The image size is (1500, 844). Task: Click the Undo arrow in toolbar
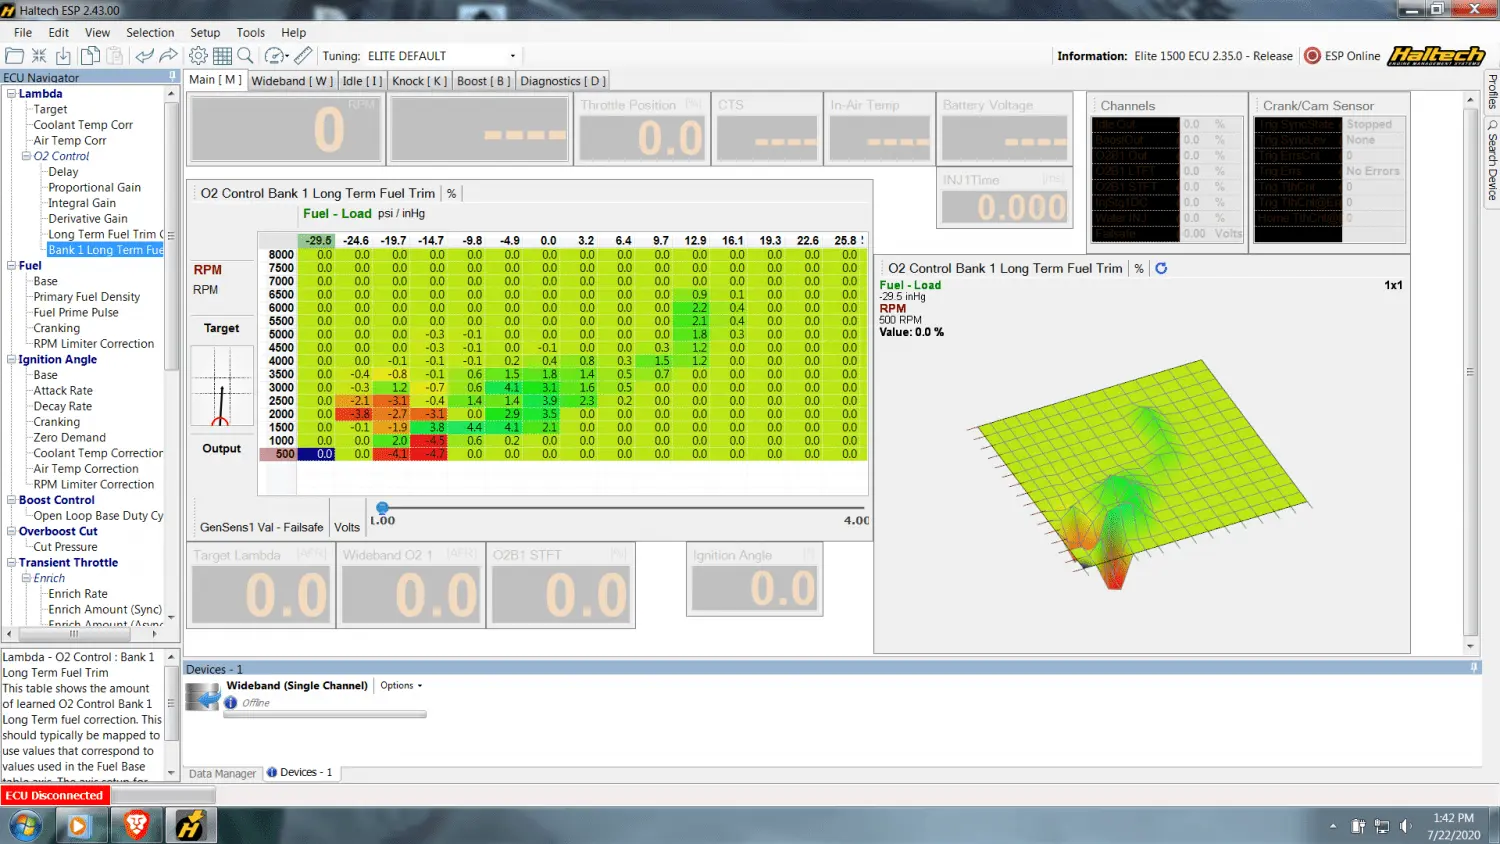(x=145, y=56)
